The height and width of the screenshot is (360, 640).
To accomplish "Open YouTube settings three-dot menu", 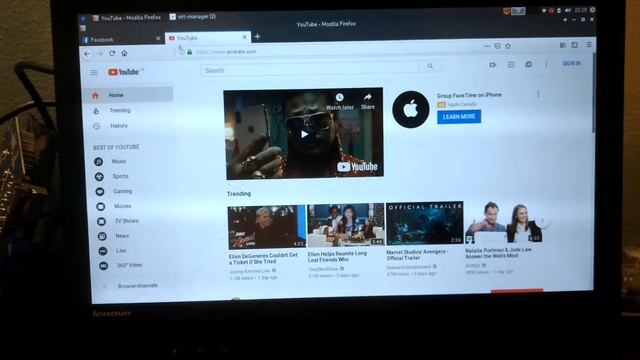I will click(x=546, y=64).
